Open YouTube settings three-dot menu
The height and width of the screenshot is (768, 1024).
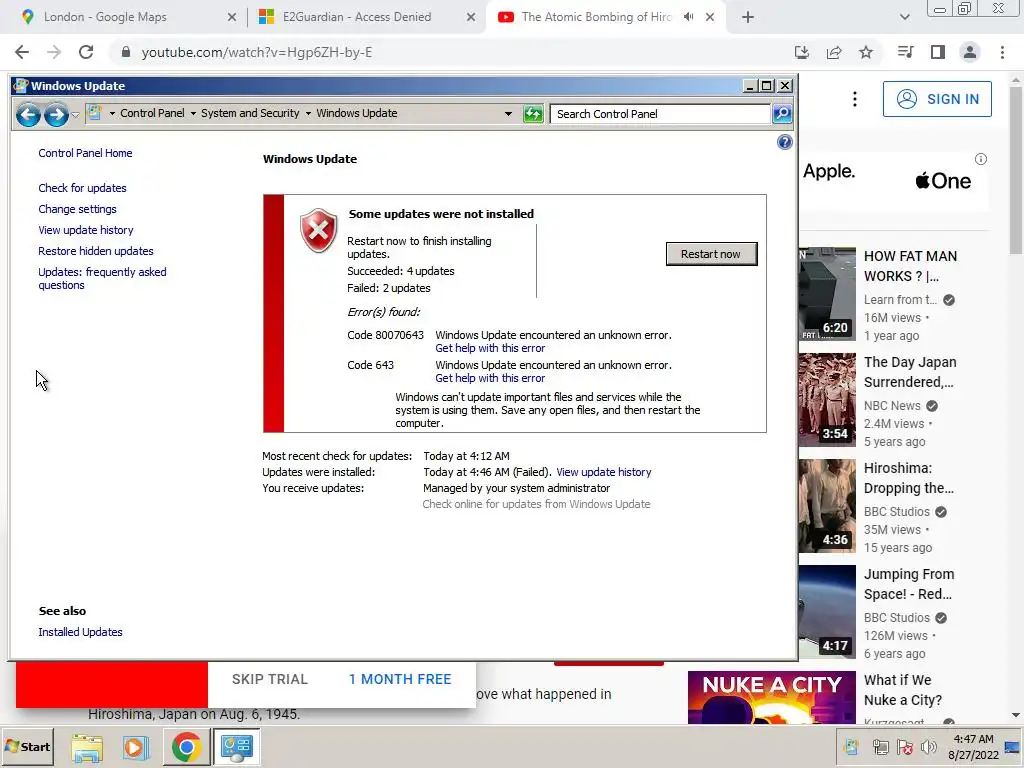coord(854,99)
